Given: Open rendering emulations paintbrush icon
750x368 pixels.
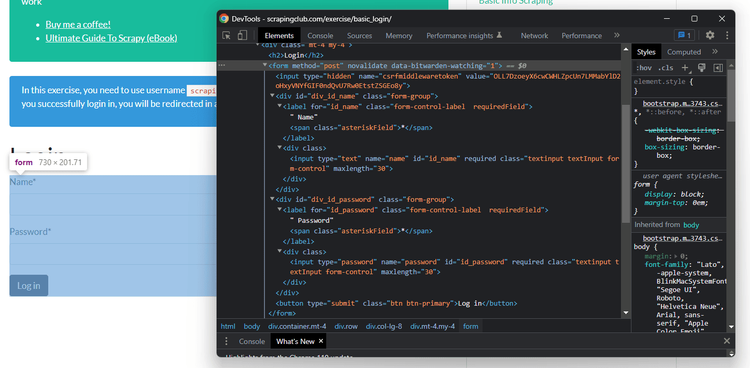Looking at the screenshot, I should [702, 68].
